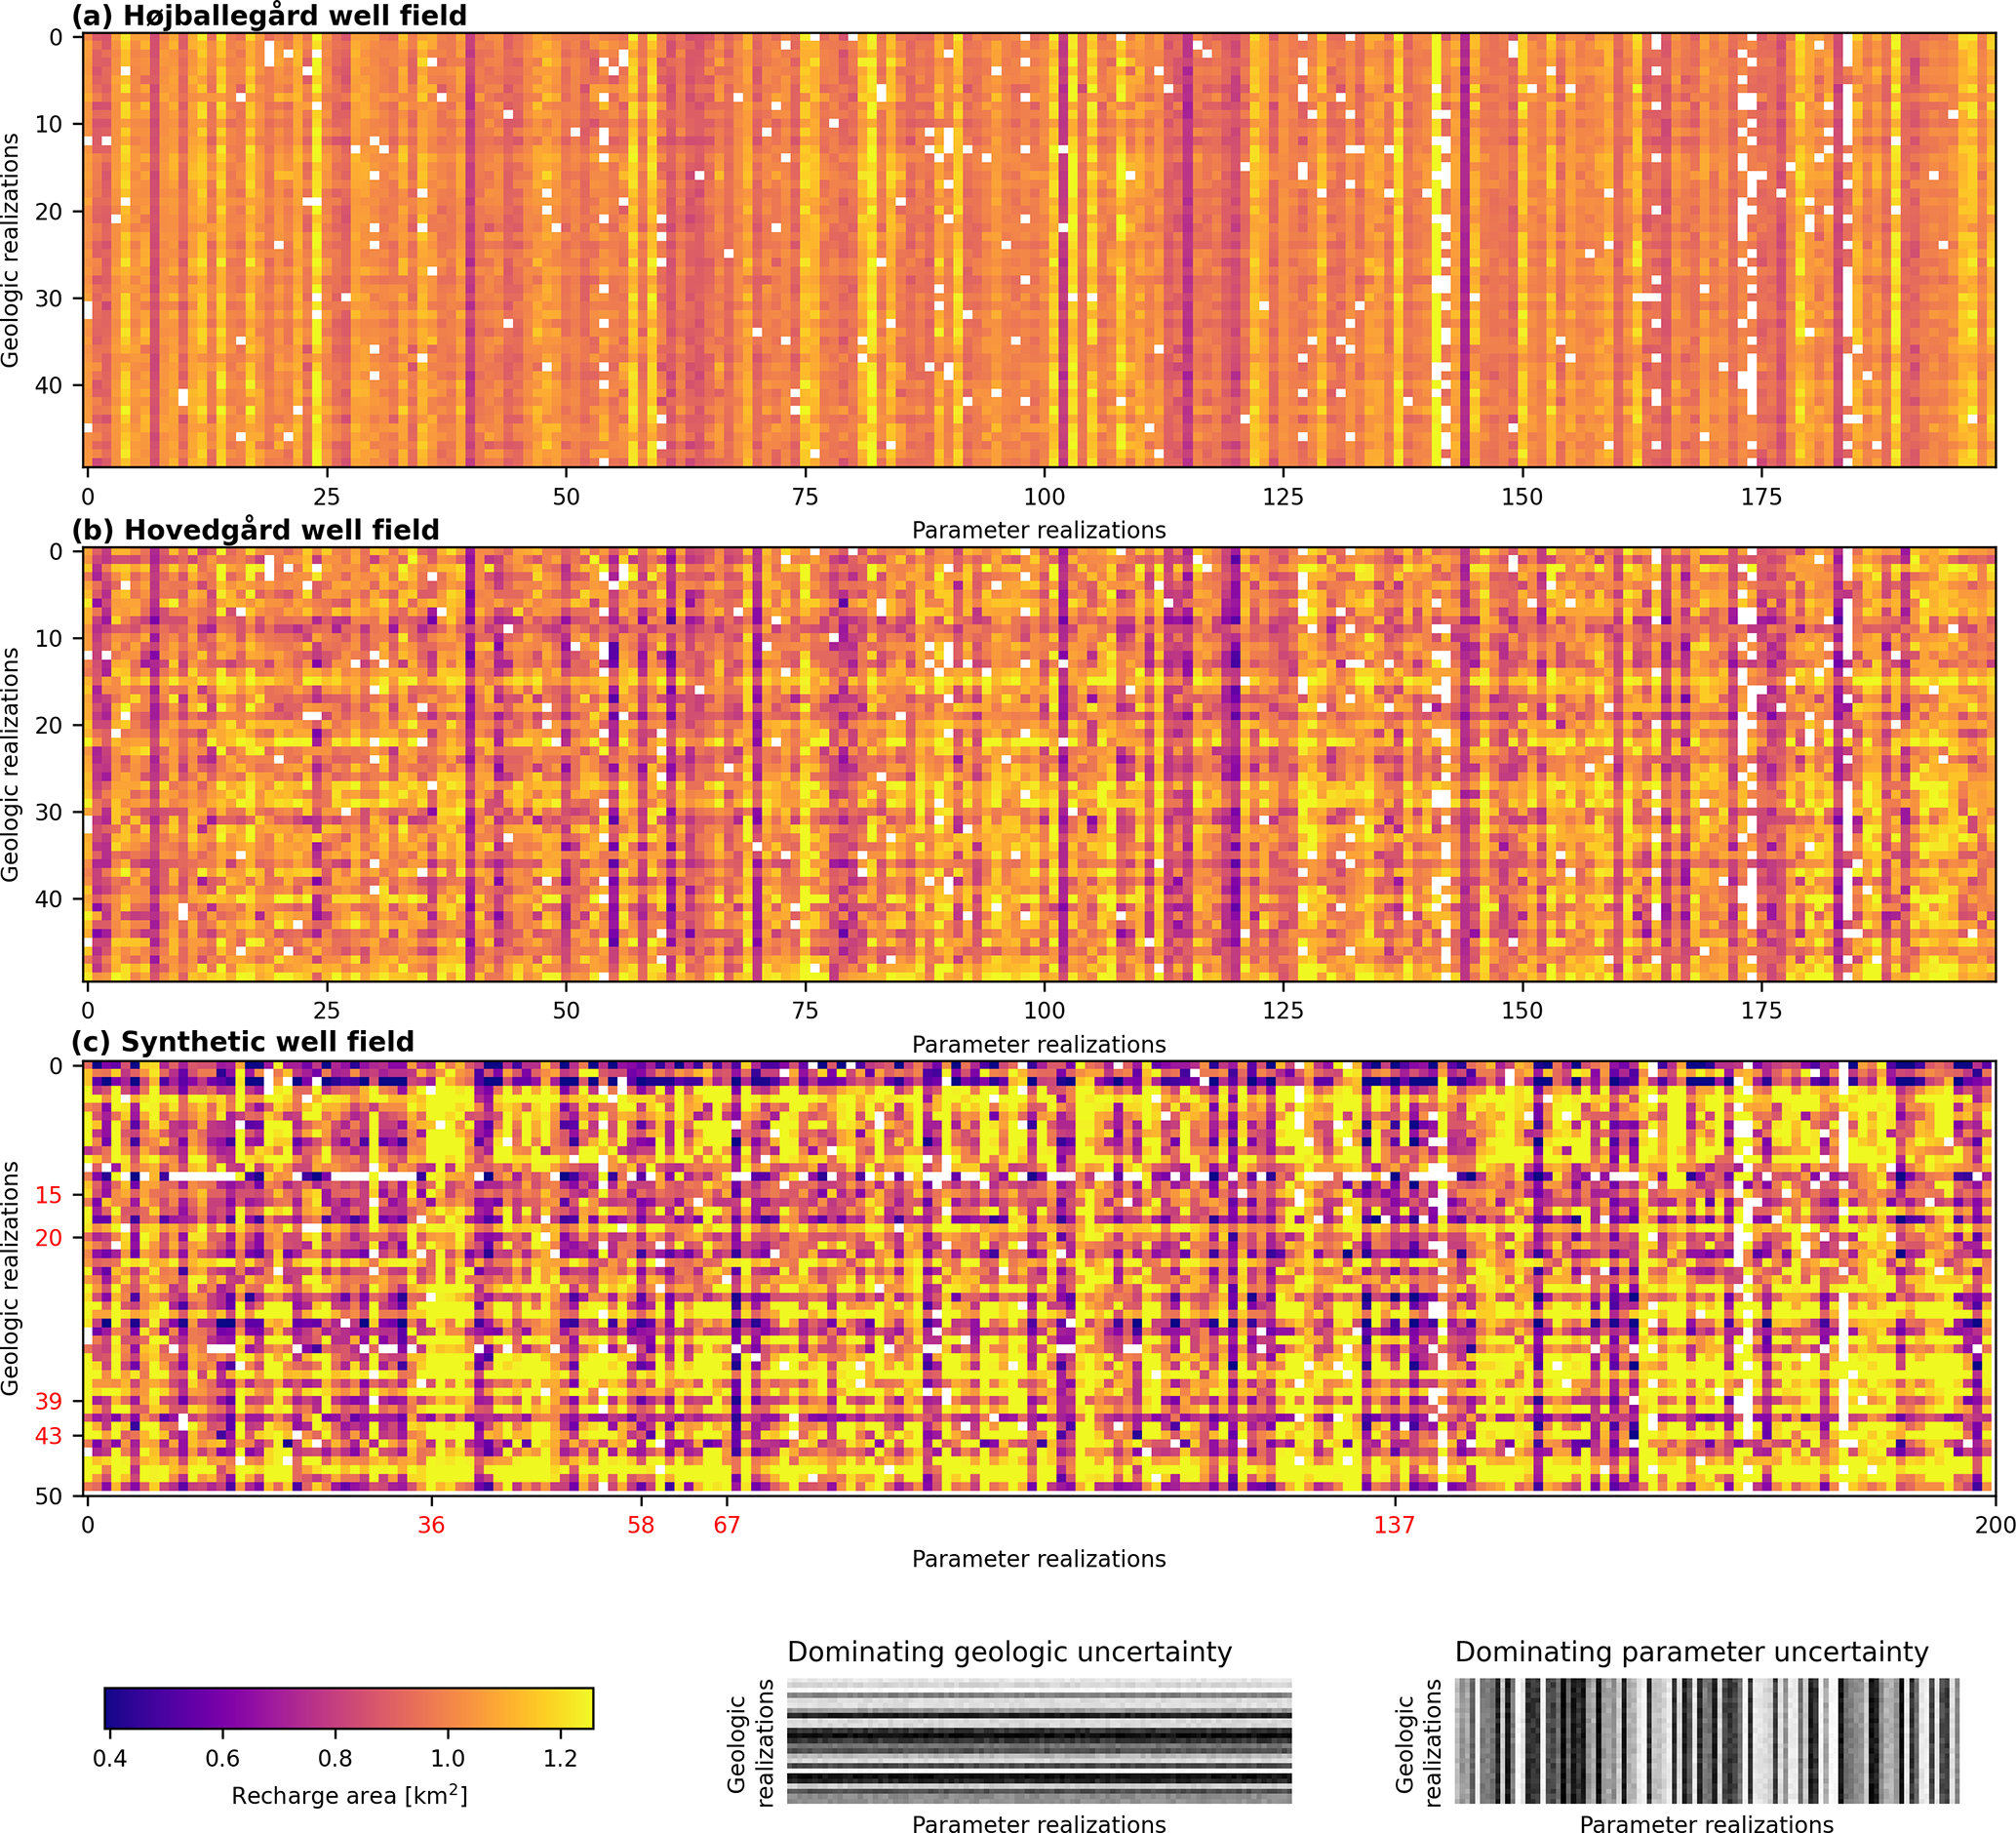Click the 200 tick label in panel c
Image resolution: width=2016 pixels, height=1833 pixels.
(1994, 1525)
